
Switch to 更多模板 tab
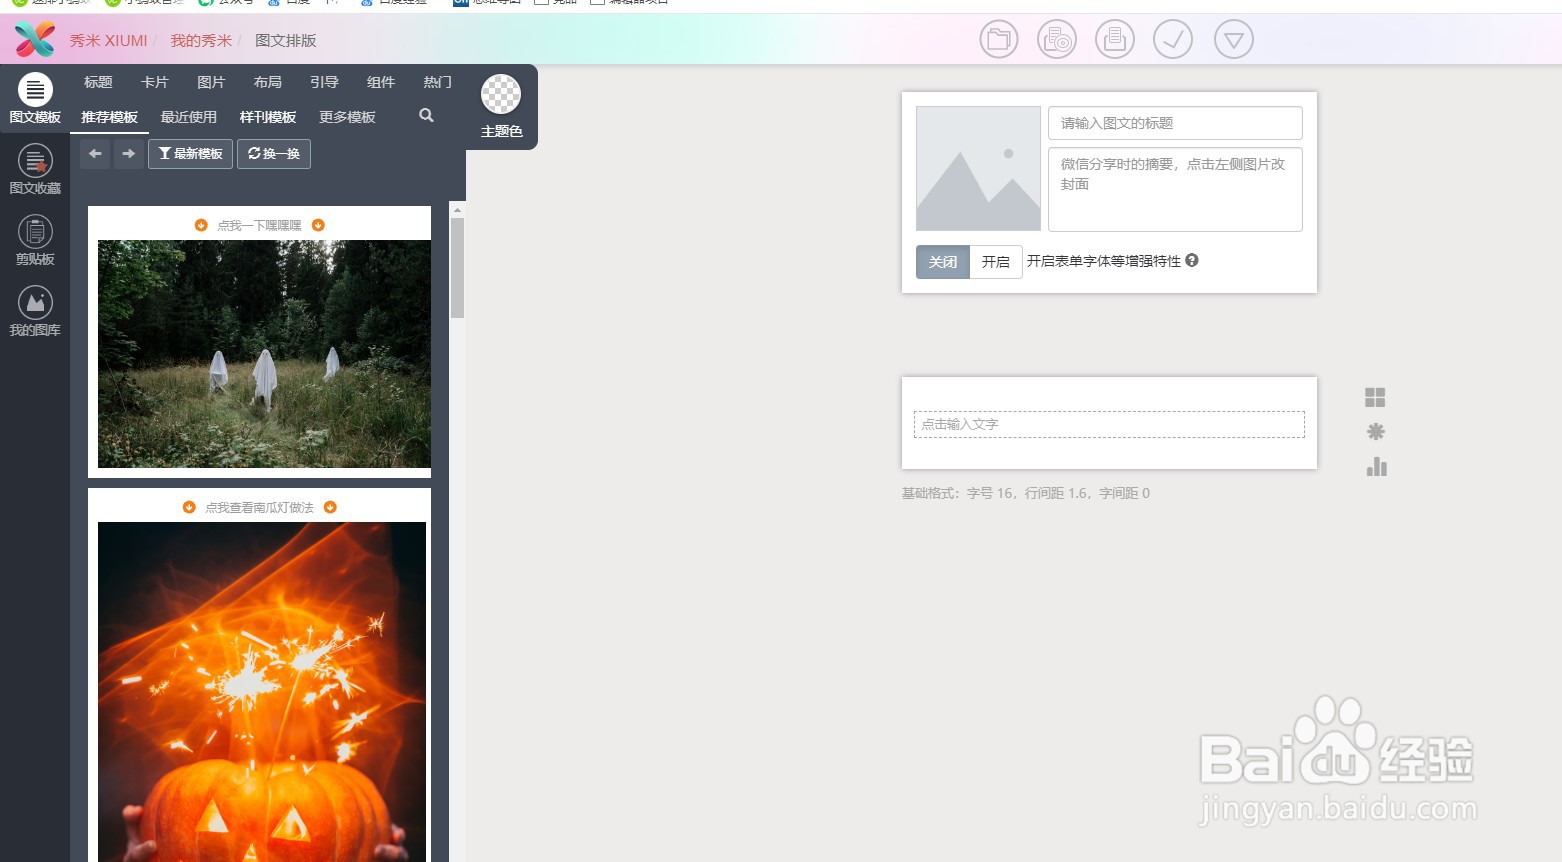pyautogui.click(x=347, y=117)
